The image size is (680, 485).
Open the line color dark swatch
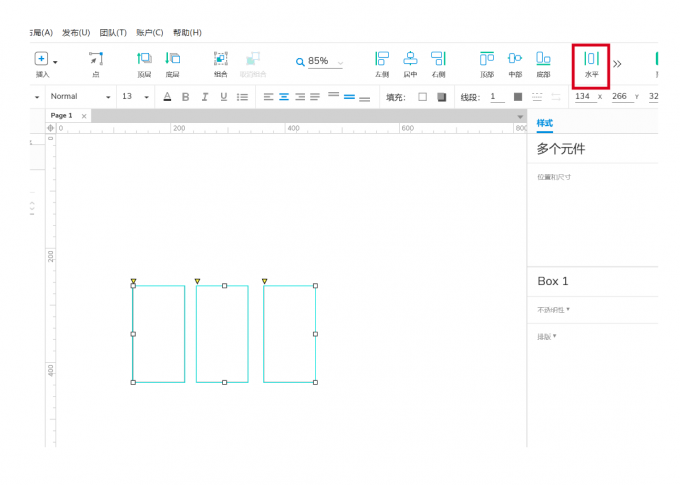pyautogui.click(x=518, y=97)
